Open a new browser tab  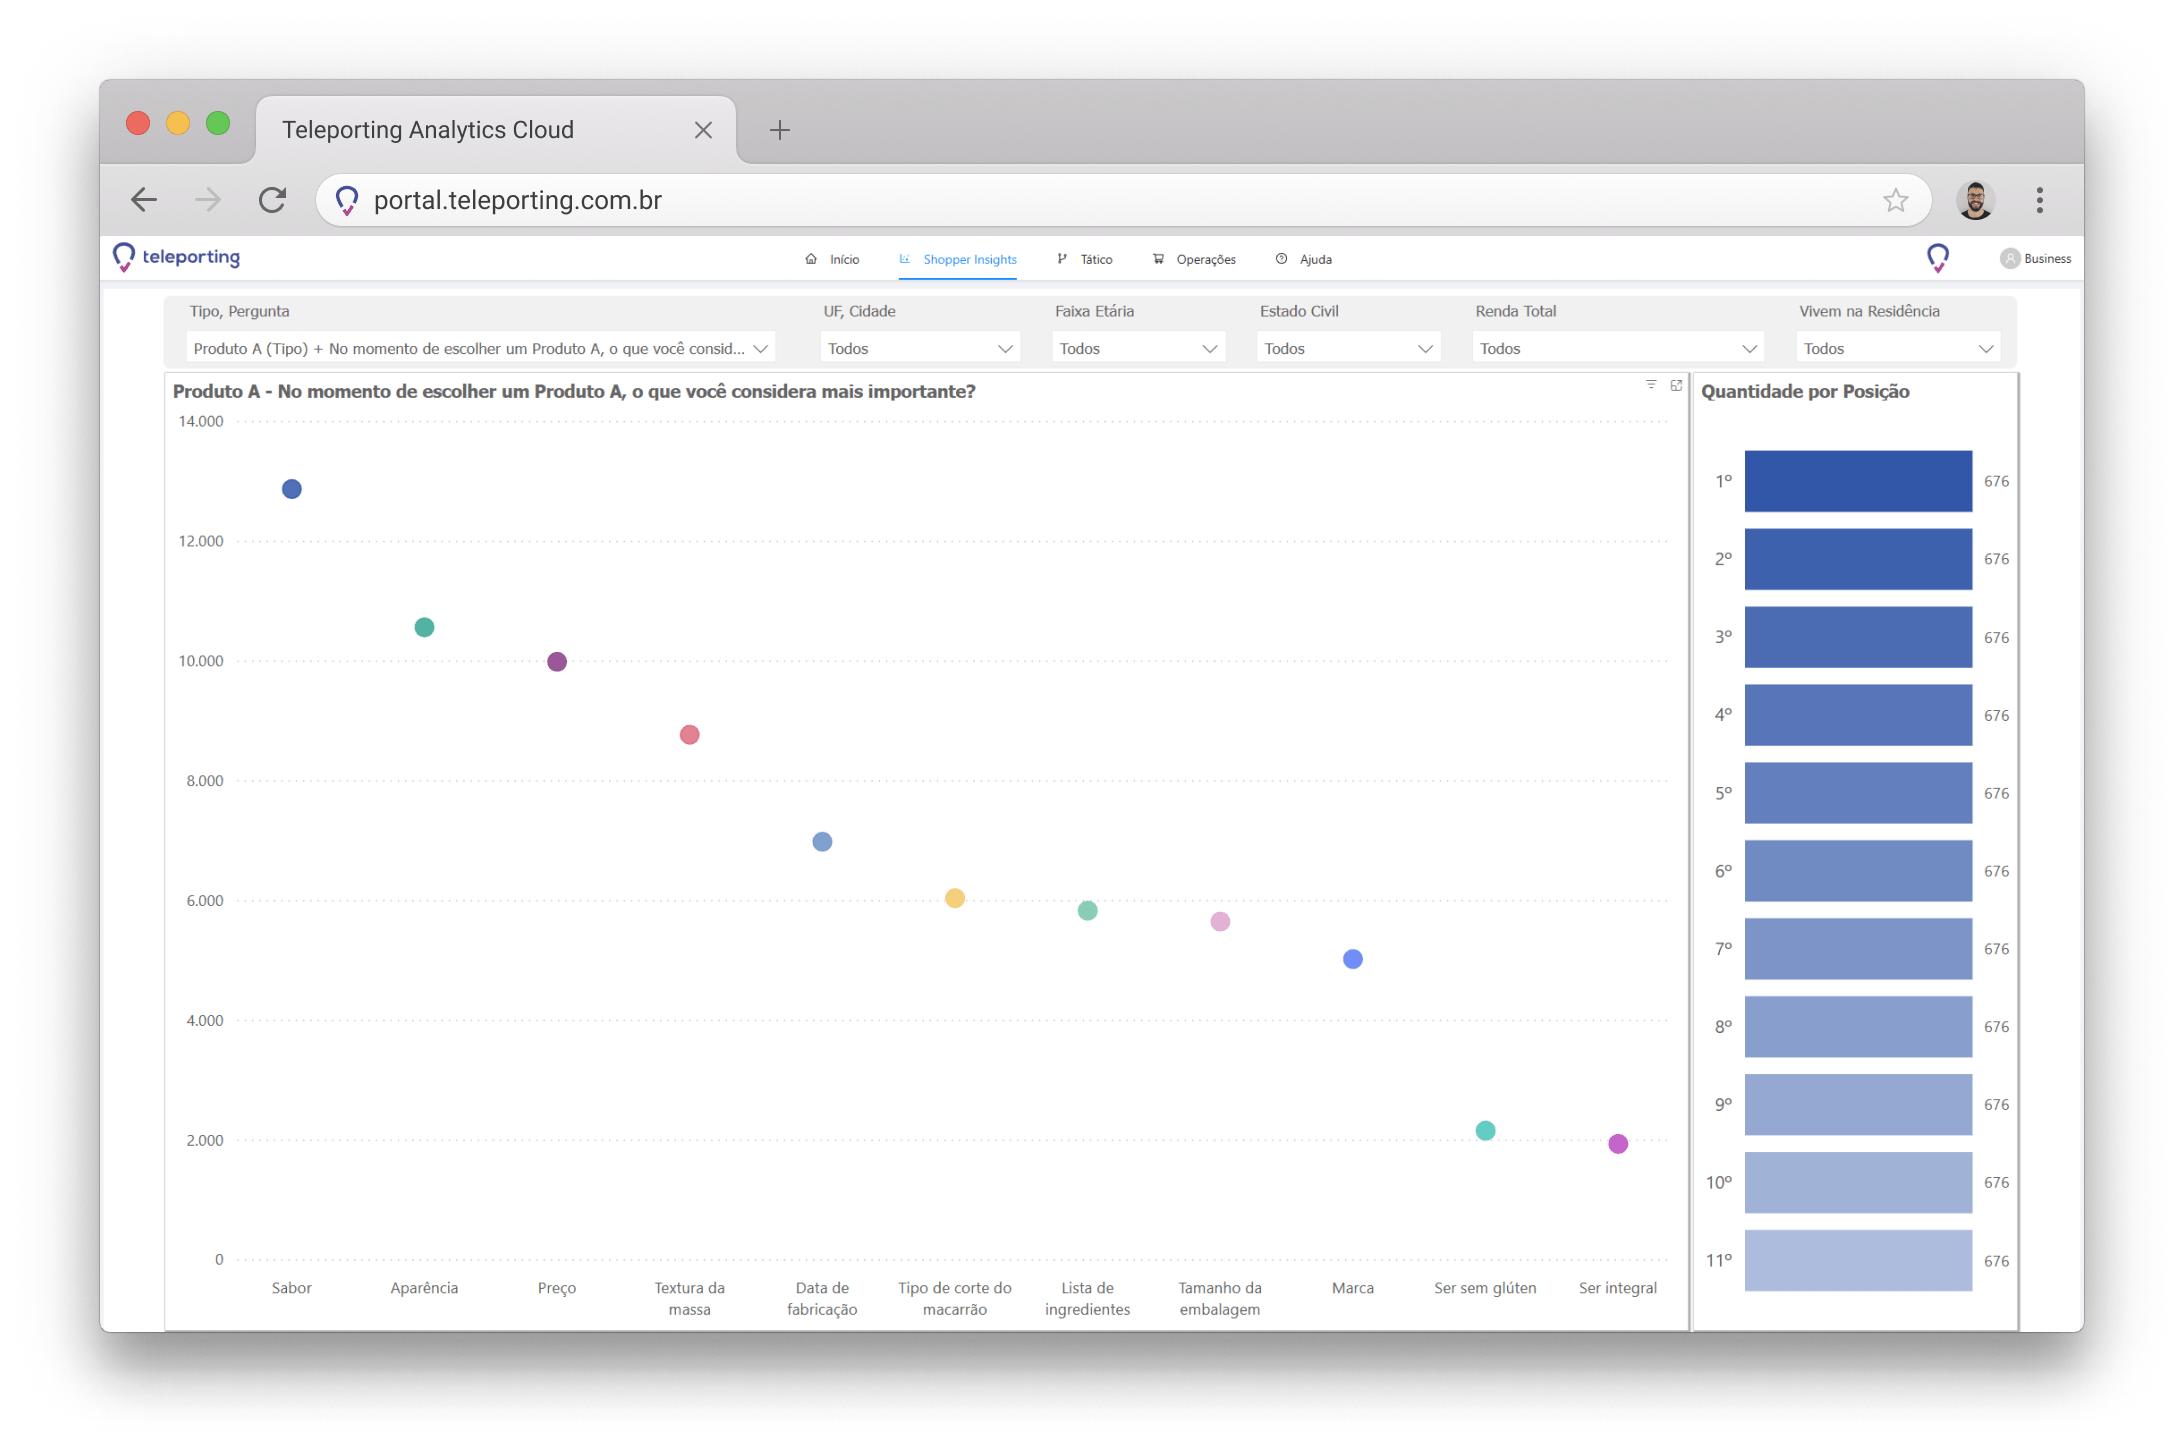[779, 130]
